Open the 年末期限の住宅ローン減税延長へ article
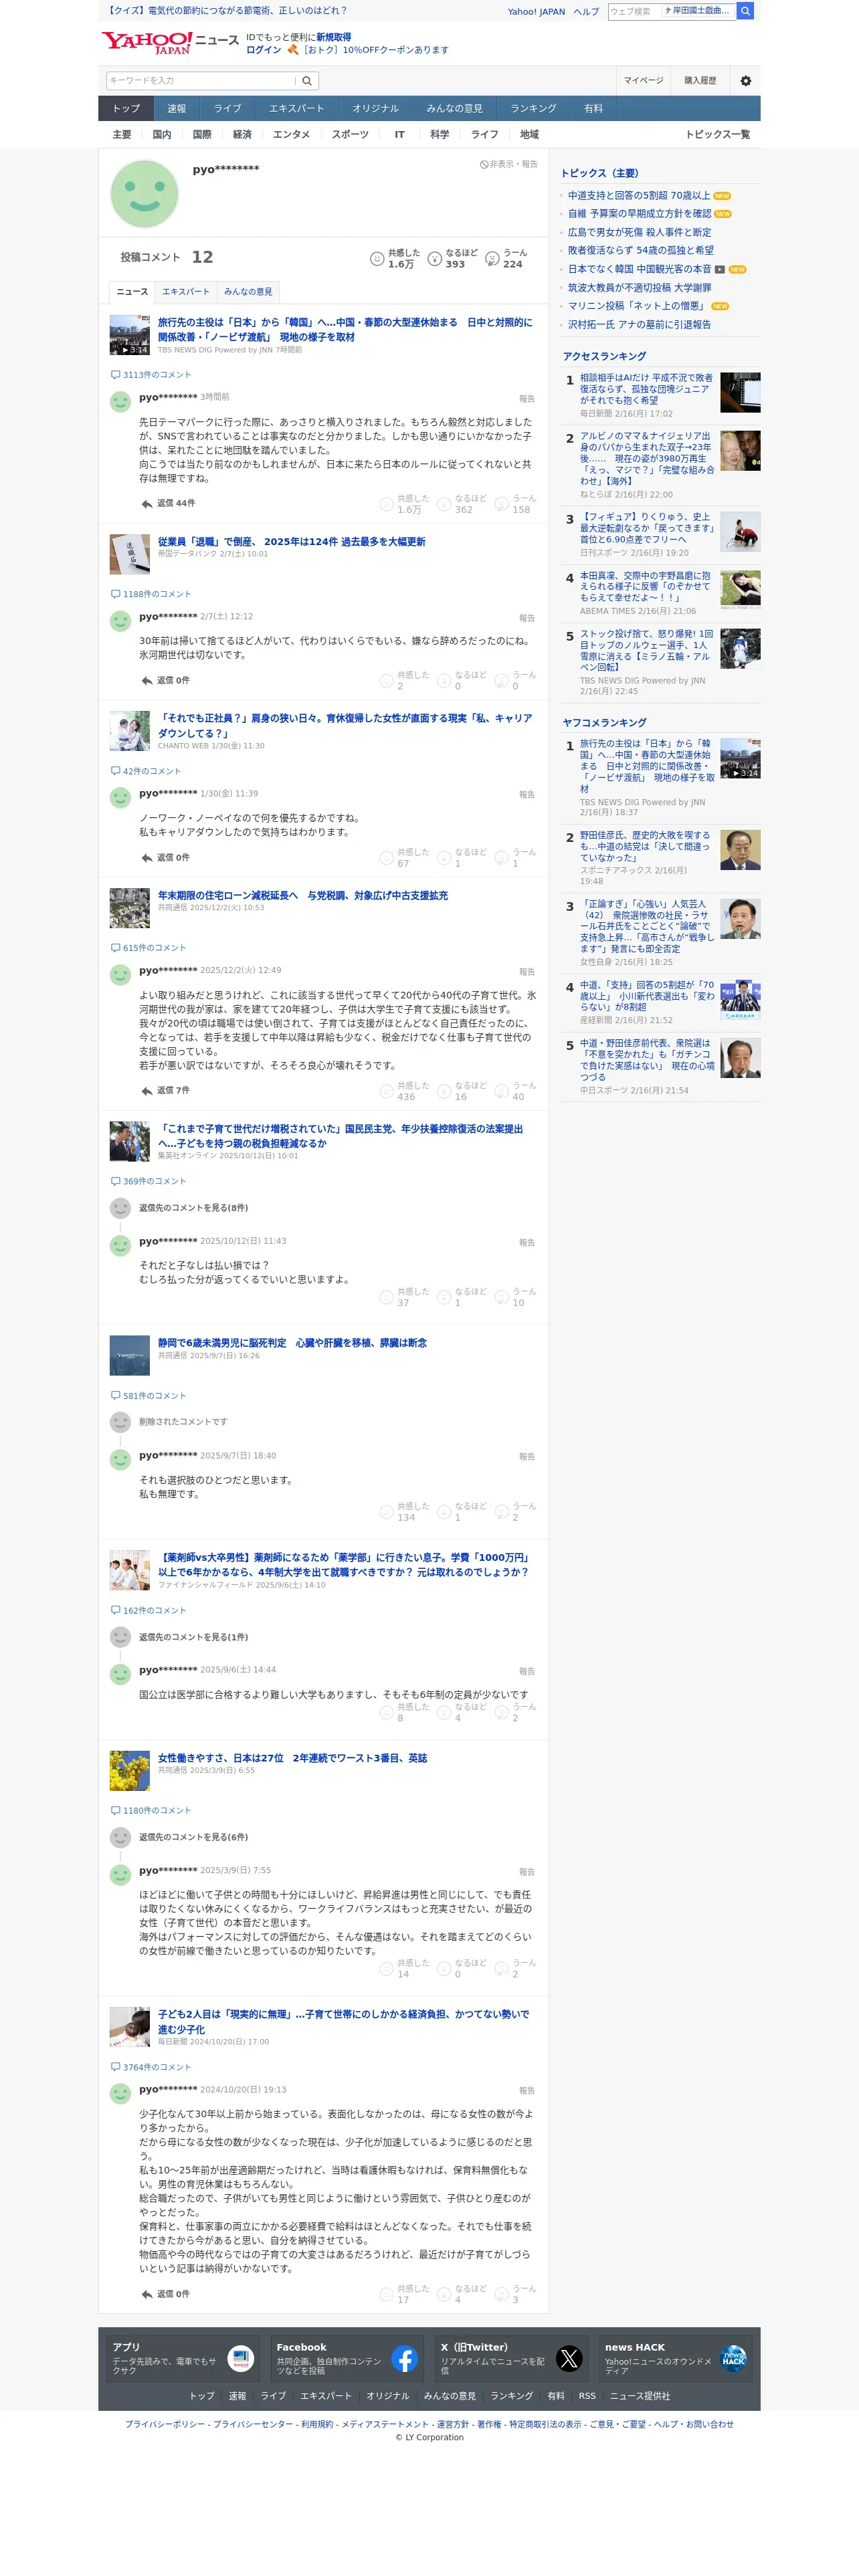859x2576 pixels. pyautogui.click(x=303, y=896)
